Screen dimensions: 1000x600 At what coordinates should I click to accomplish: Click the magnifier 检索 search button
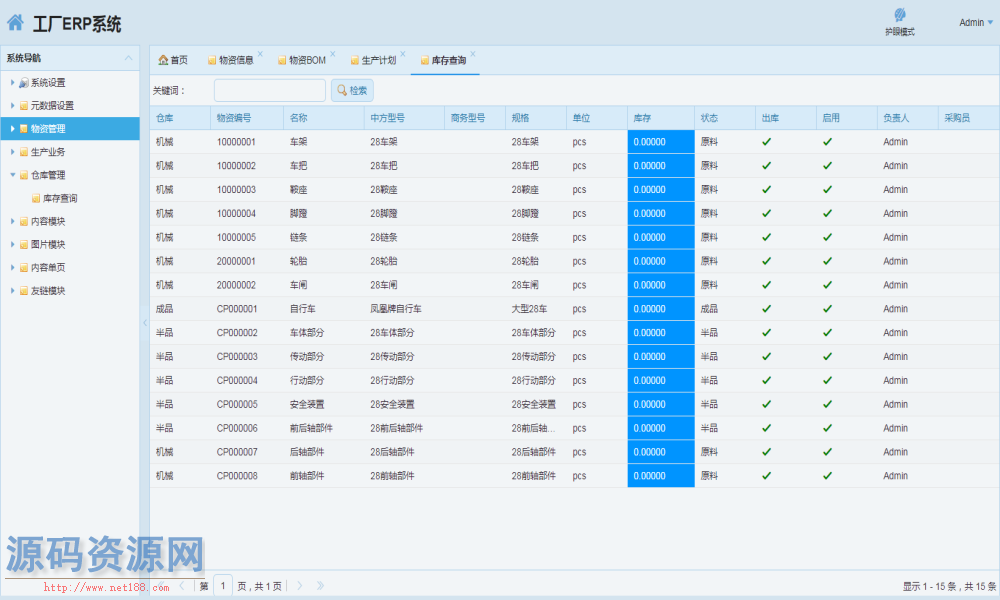pyautogui.click(x=352, y=90)
